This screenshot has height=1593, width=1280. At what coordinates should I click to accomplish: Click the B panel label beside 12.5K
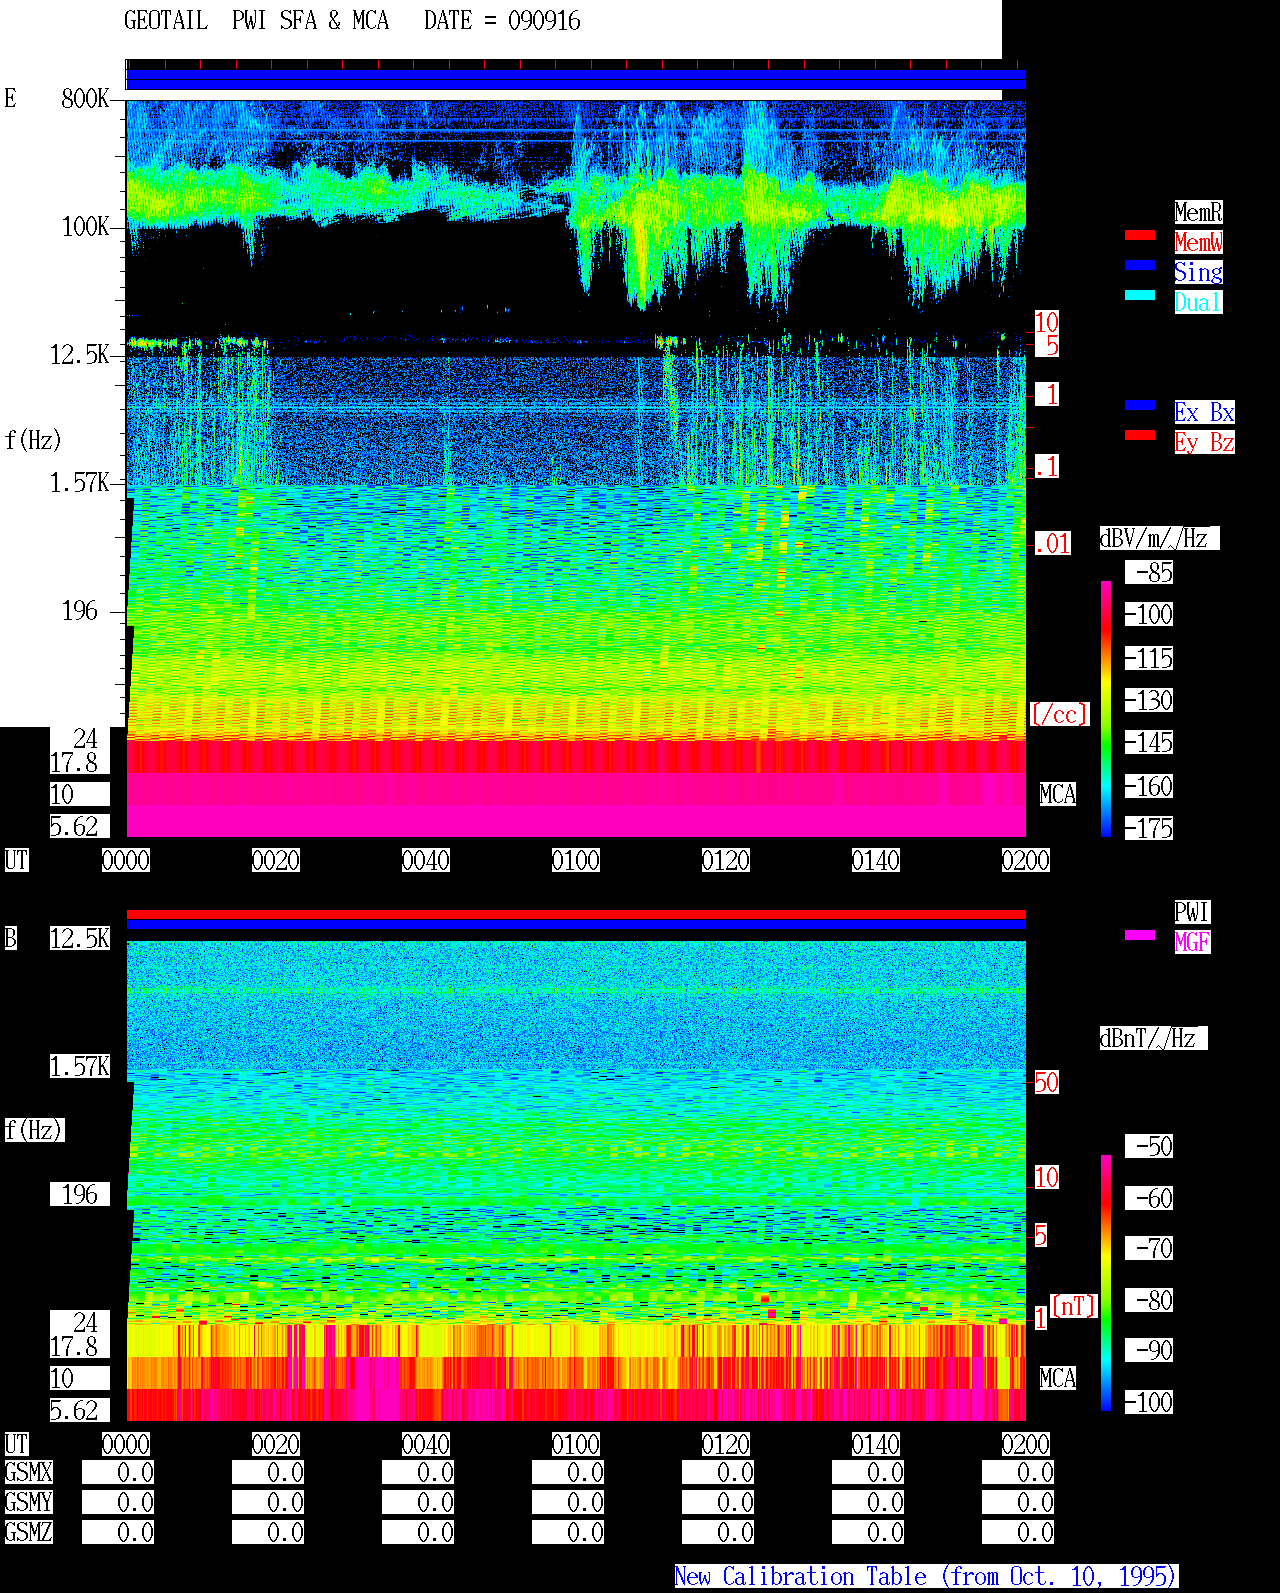click(x=10, y=938)
